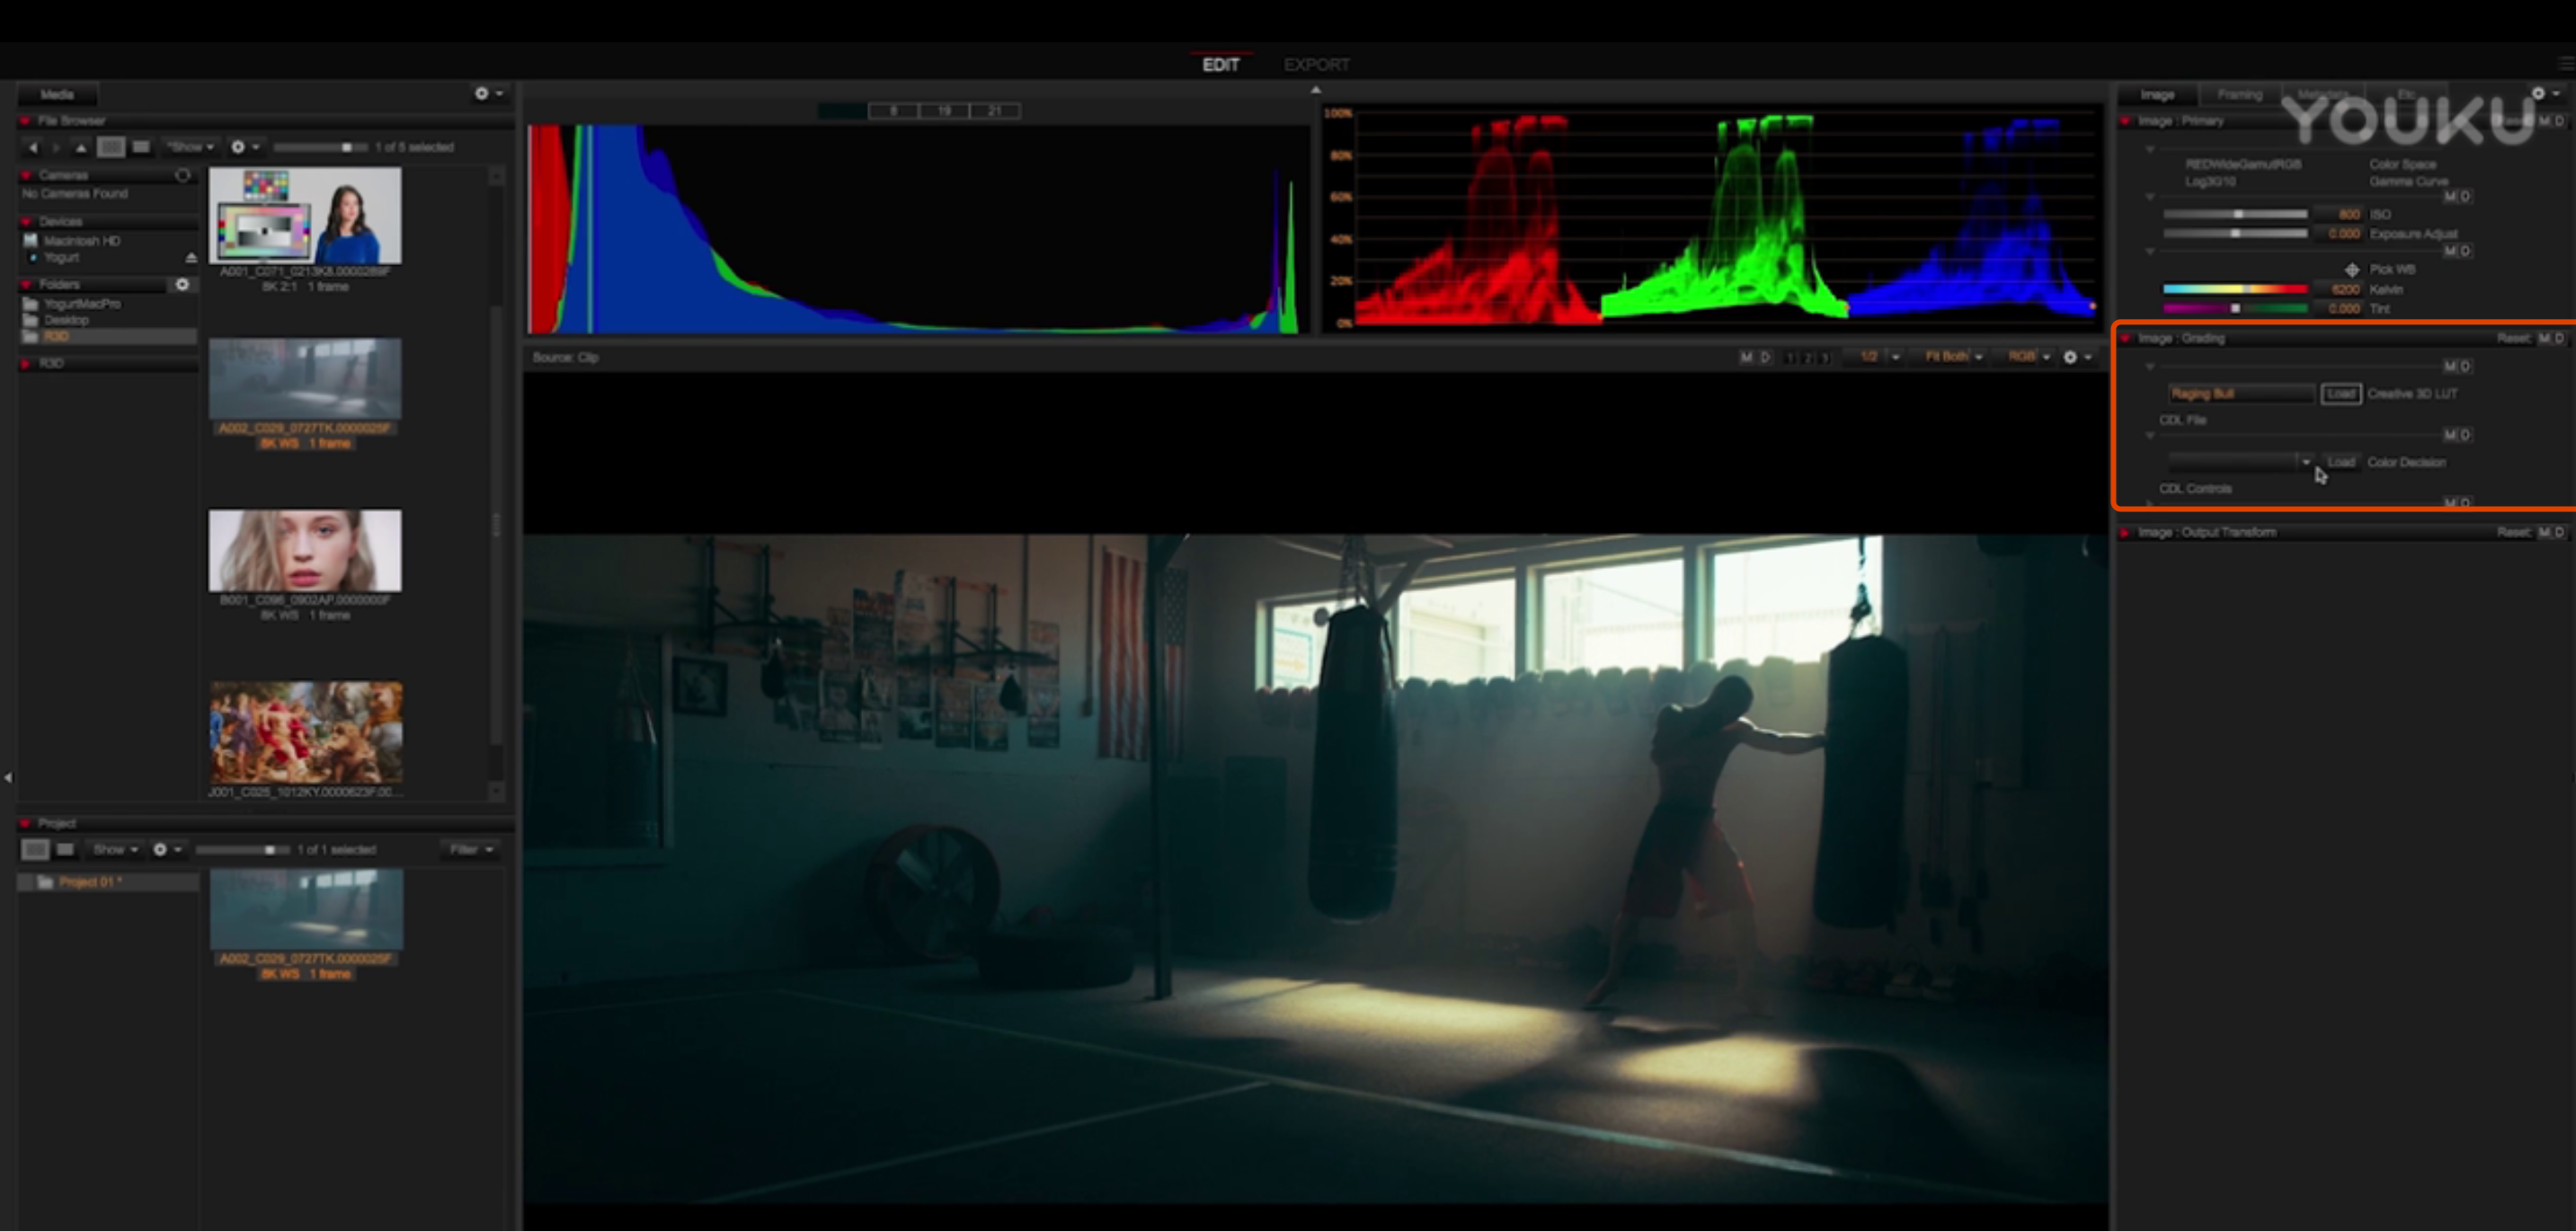The height and width of the screenshot is (1231, 2576).
Task: Activate the Pick WB crosshair tool
Action: tap(2352, 270)
